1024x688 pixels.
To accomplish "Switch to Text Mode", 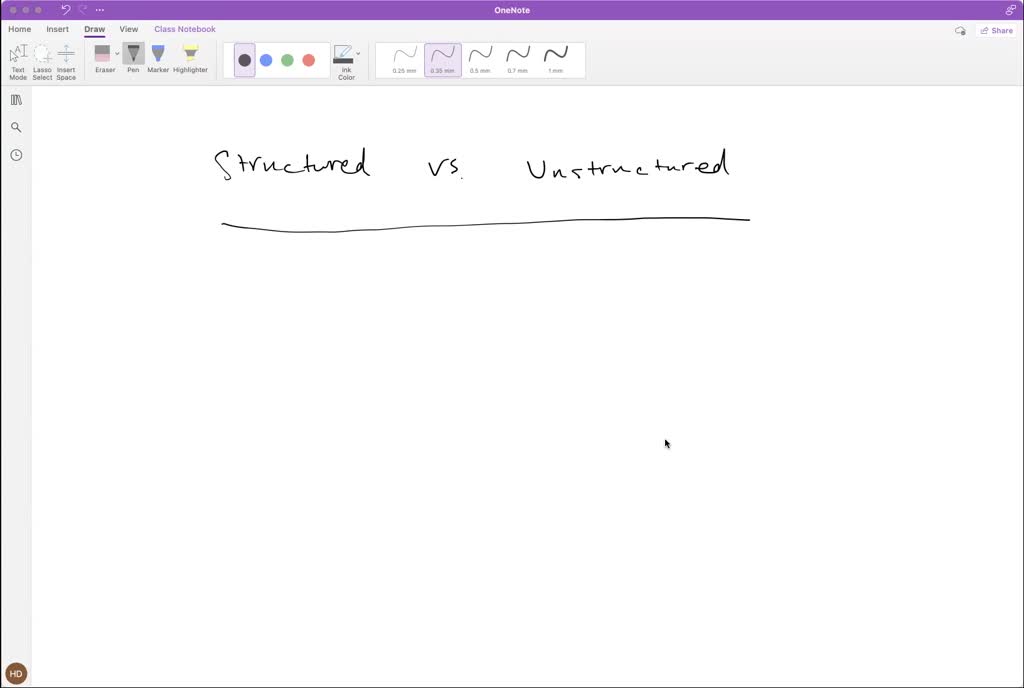I will (x=17, y=60).
